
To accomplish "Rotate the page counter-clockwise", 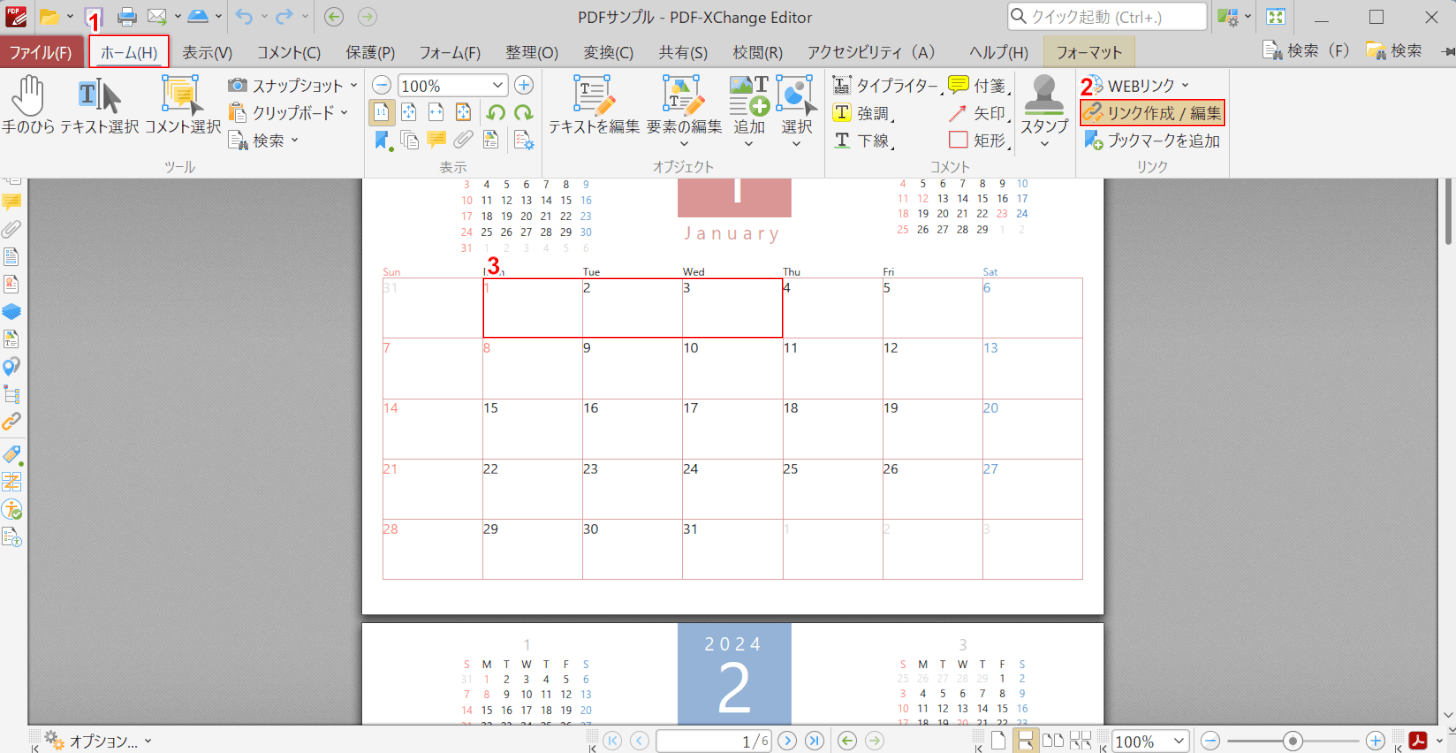I will (495, 112).
